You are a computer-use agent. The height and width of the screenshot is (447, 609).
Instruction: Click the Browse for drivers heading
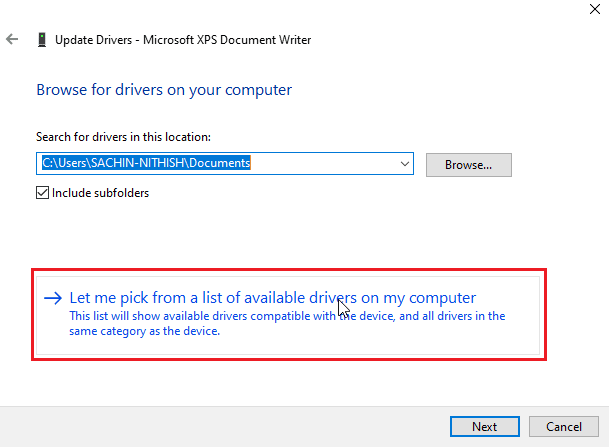tap(164, 90)
